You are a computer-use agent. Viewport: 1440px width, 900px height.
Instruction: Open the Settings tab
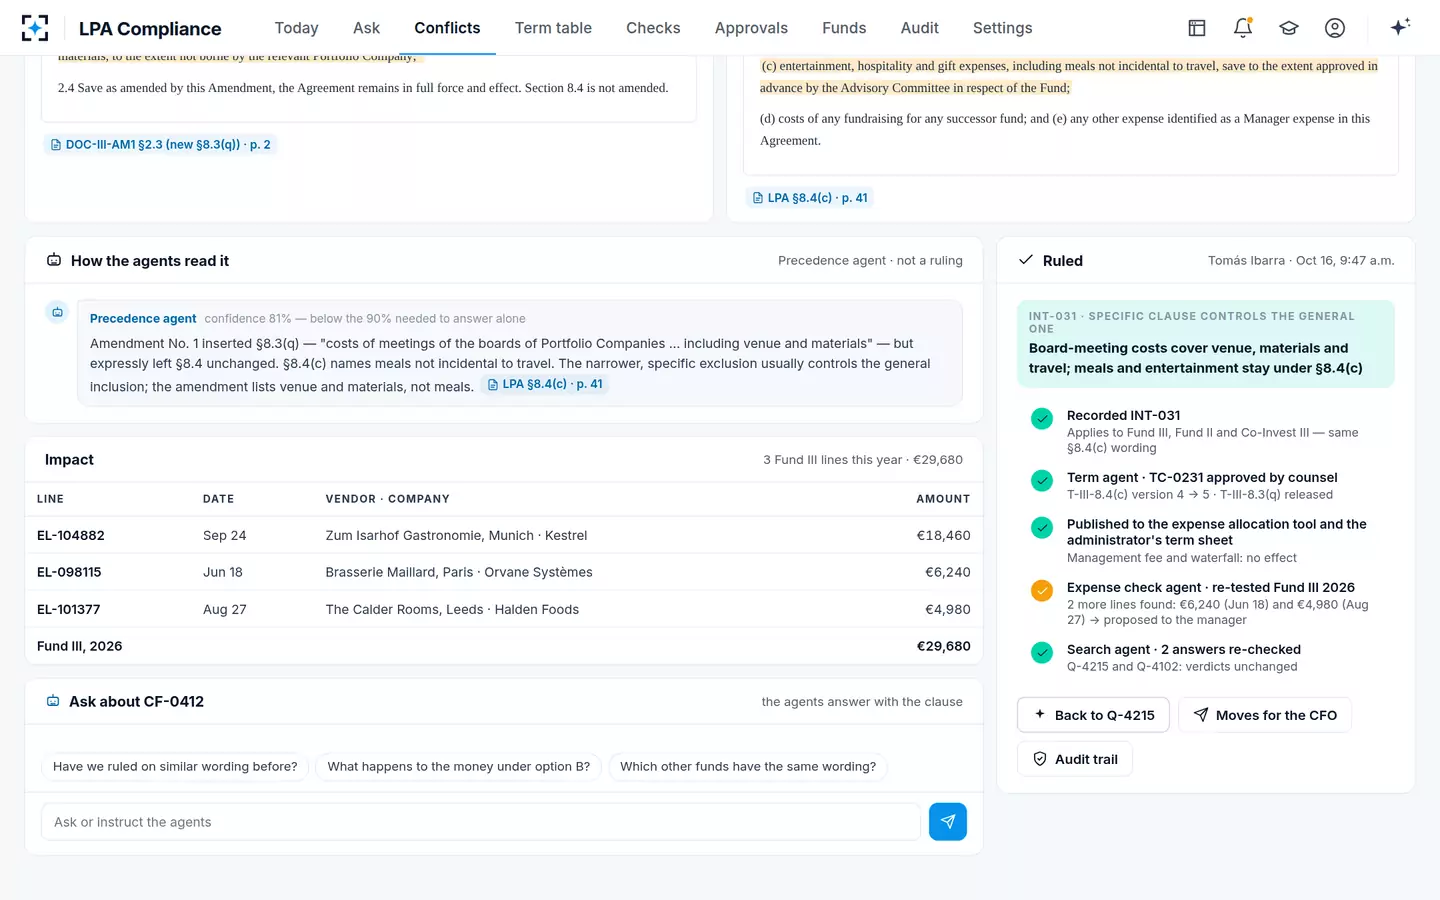pos(1003,28)
